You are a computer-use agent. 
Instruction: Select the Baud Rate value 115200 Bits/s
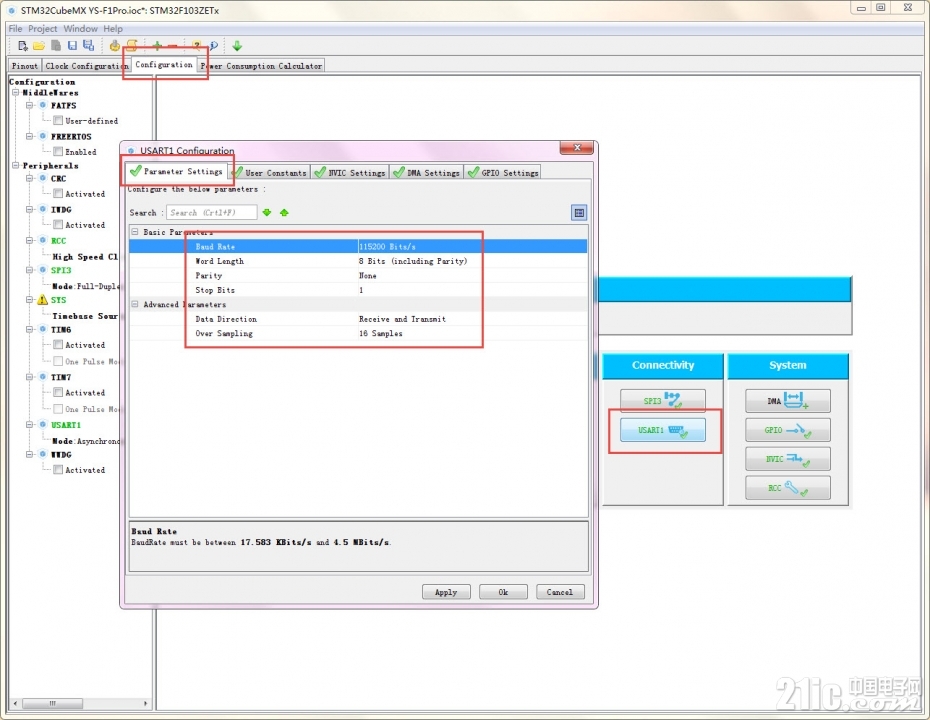click(387, 246)
